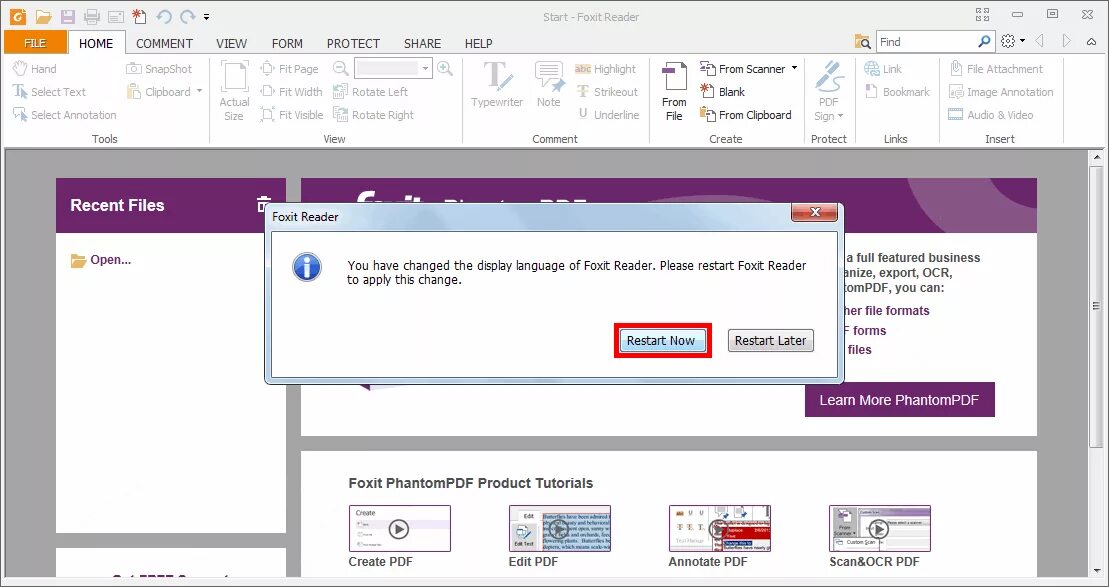Viewport: 1109px width, 587px height.
Task: Switch to the VIEW ribbon tab
Action: [x=231, y=43]
